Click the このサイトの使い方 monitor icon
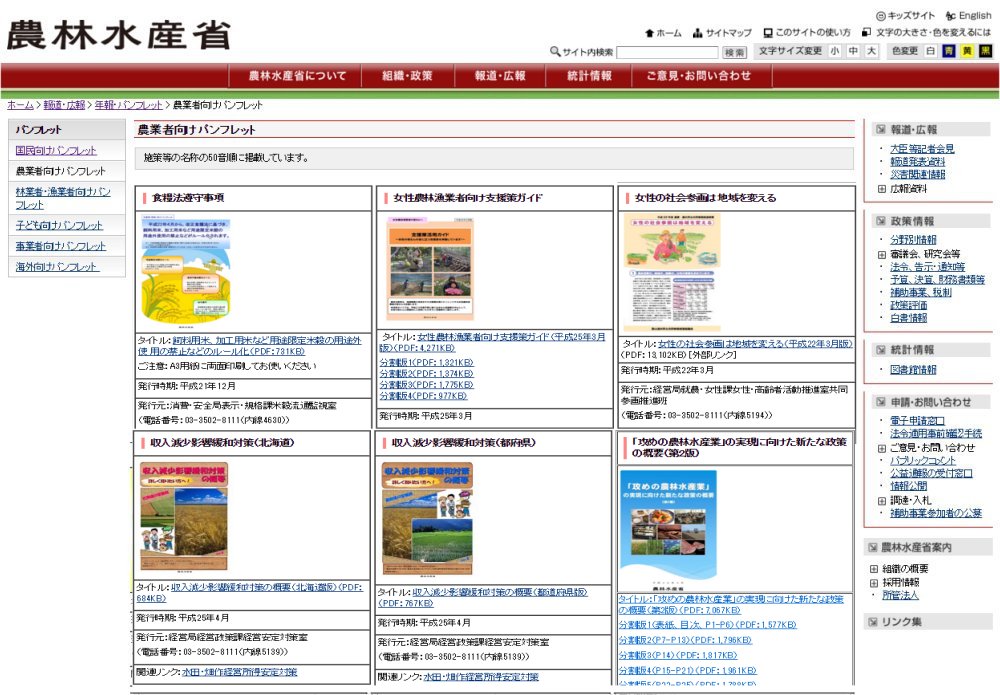 click(x=768, y=33)
